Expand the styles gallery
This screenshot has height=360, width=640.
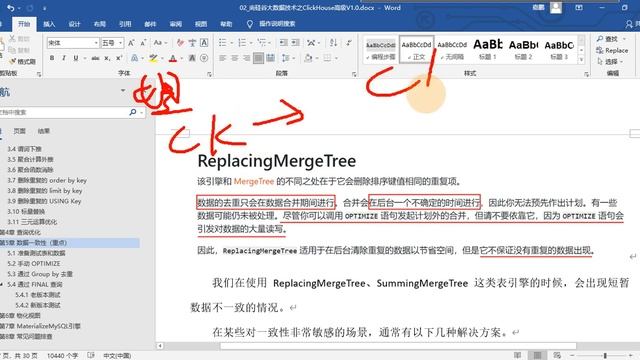tap(582, 60)
